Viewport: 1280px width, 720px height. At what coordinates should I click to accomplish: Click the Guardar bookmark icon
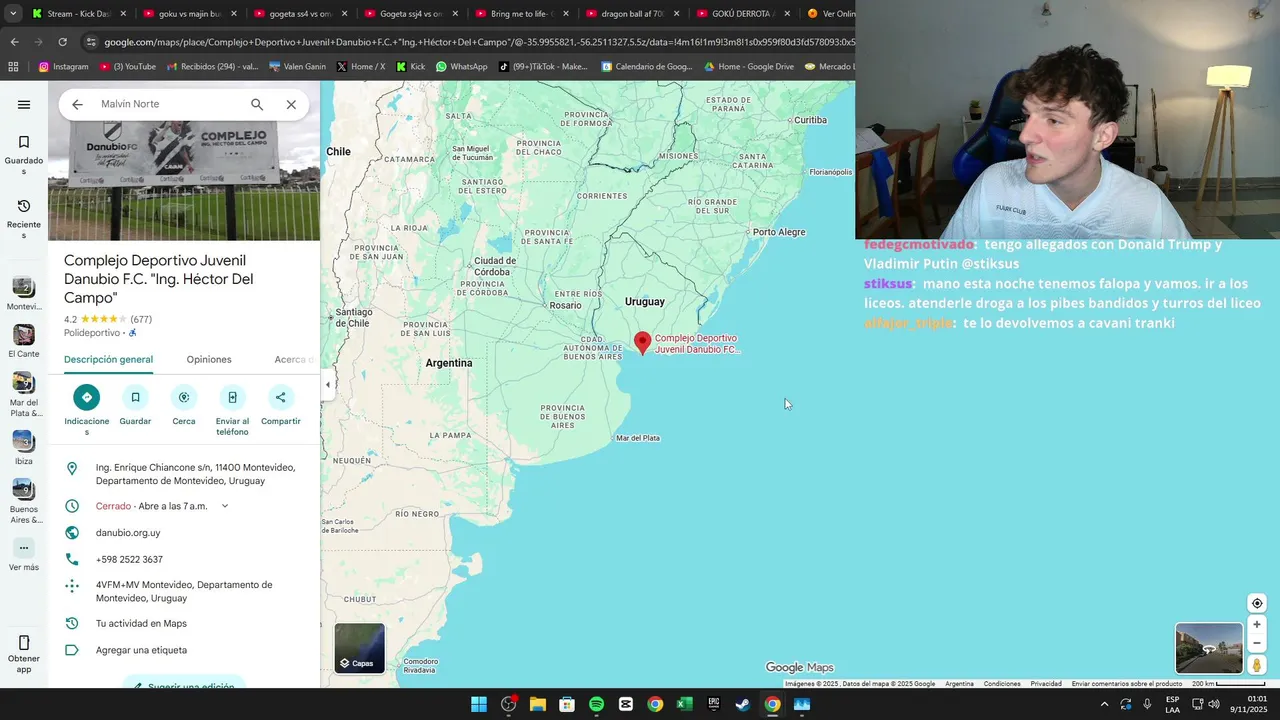point(135,397)
